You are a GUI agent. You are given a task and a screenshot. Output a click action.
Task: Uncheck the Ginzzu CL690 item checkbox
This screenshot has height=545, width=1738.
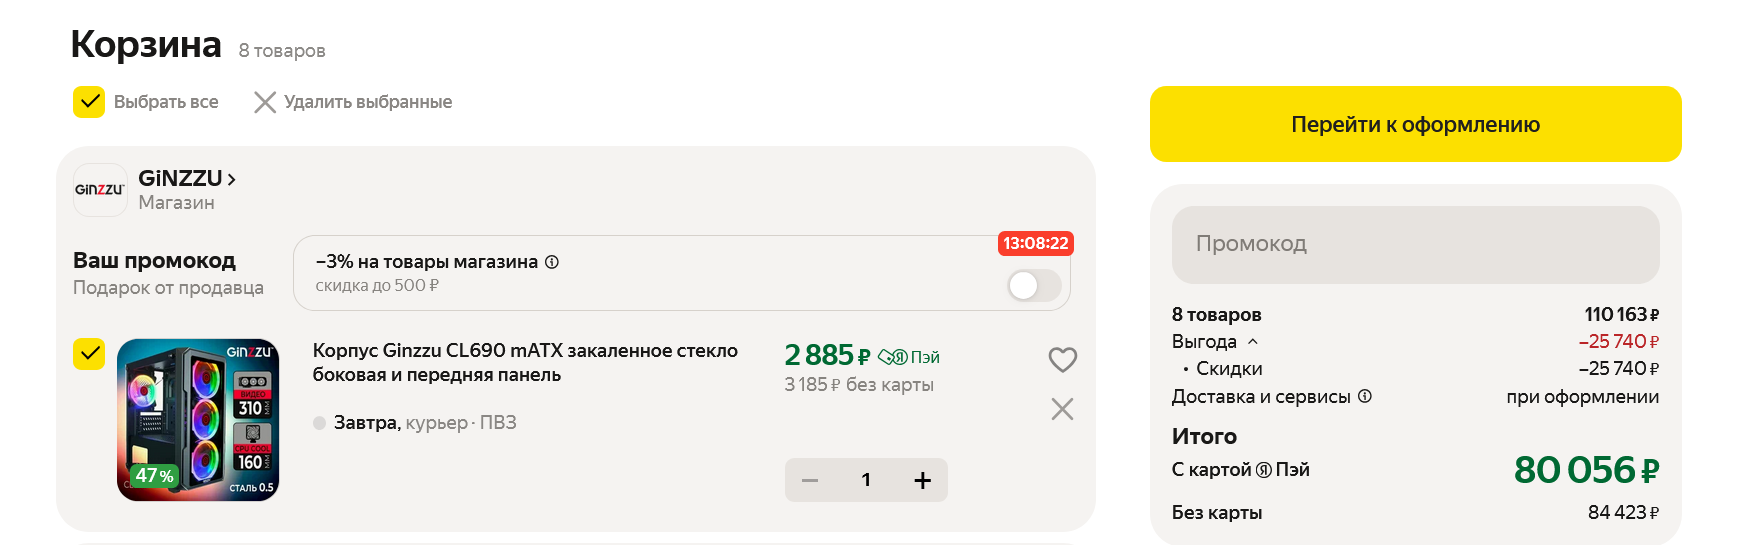[x=89, y=354]
